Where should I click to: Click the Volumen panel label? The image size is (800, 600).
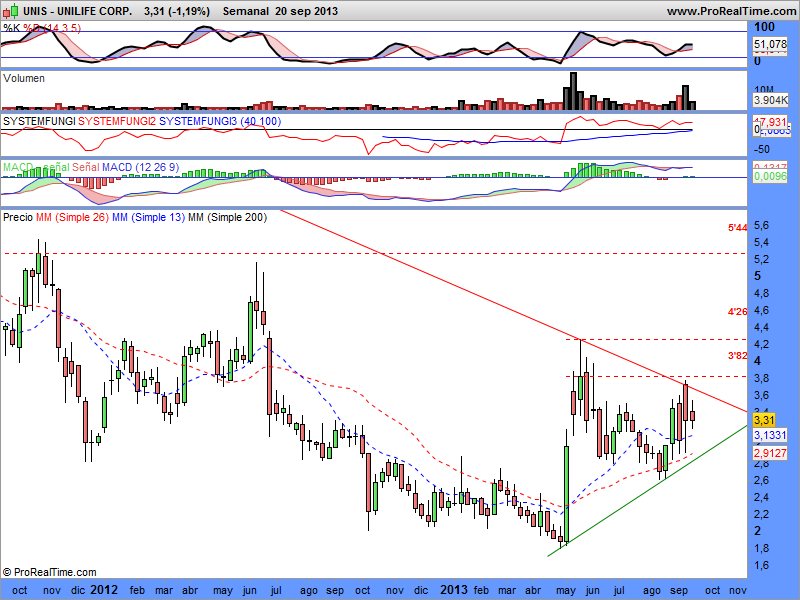pos(23,78)
